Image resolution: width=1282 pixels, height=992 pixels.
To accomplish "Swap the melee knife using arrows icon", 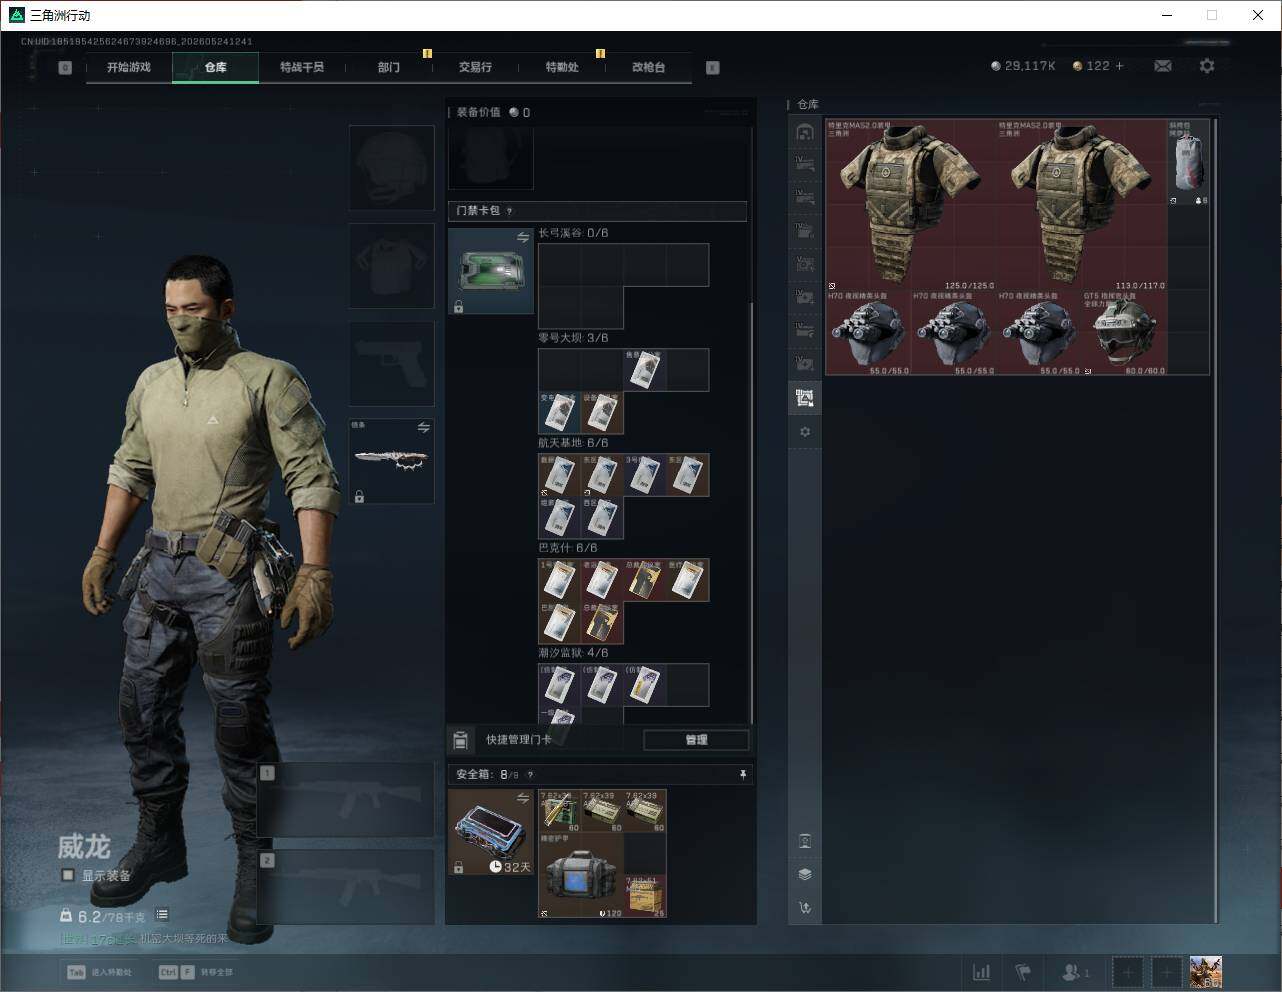I will pyautogui.click(x=424, y=427).
